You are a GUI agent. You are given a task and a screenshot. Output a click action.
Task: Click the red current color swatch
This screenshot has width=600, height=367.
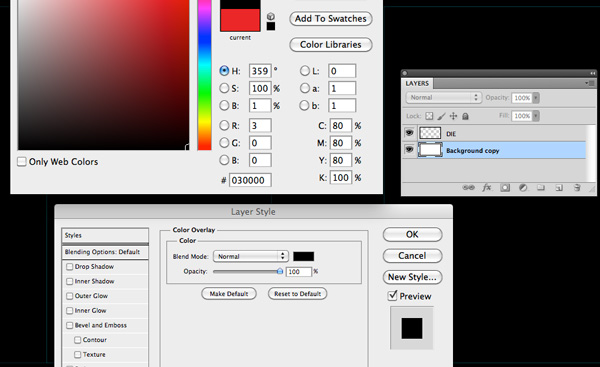coord(240,20)
